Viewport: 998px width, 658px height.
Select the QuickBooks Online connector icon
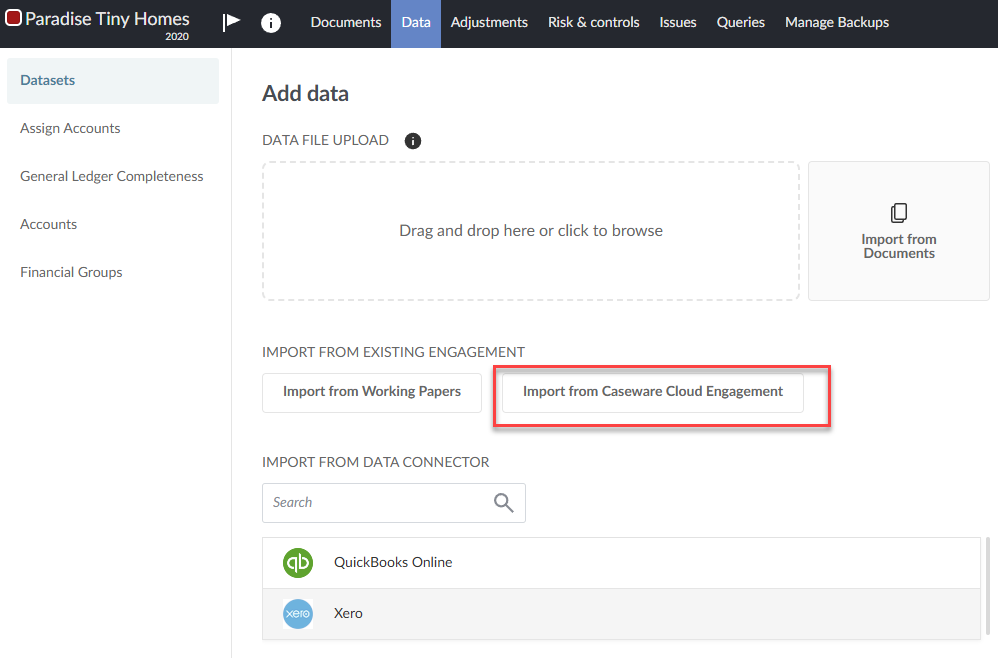(x=298, y=563)
